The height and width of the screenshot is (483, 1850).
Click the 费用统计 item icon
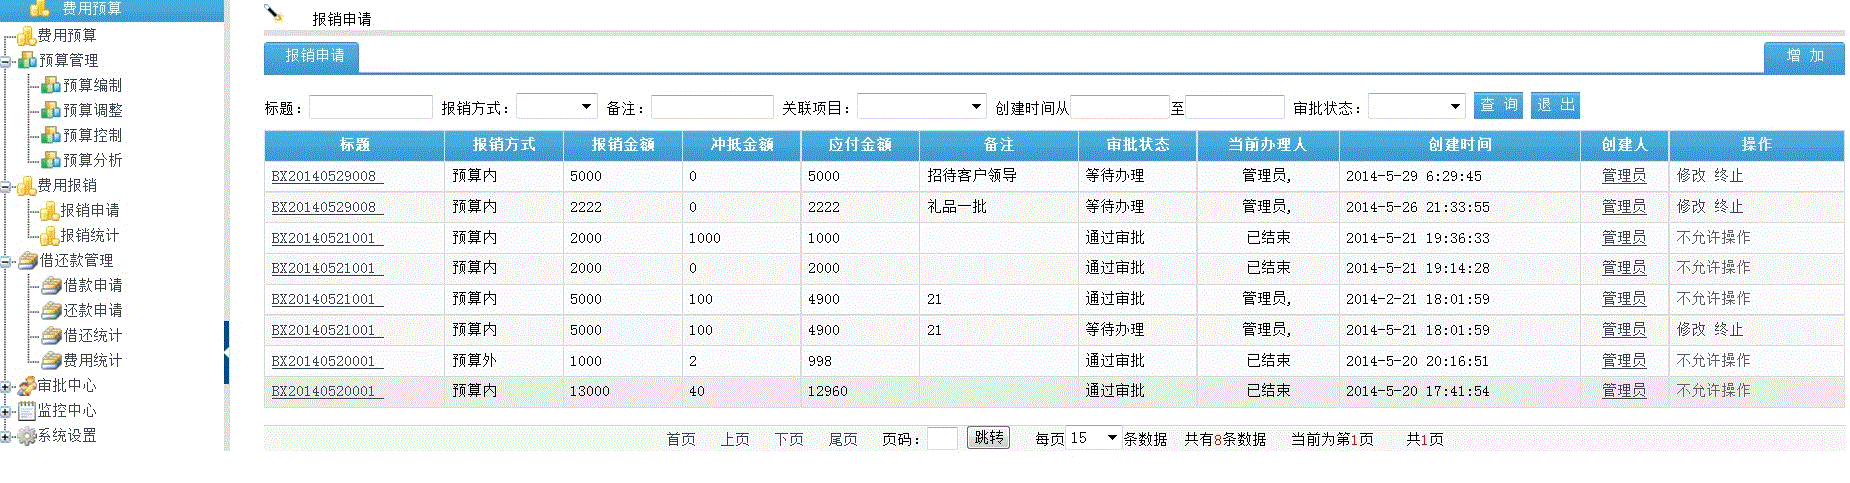(52, 361)
